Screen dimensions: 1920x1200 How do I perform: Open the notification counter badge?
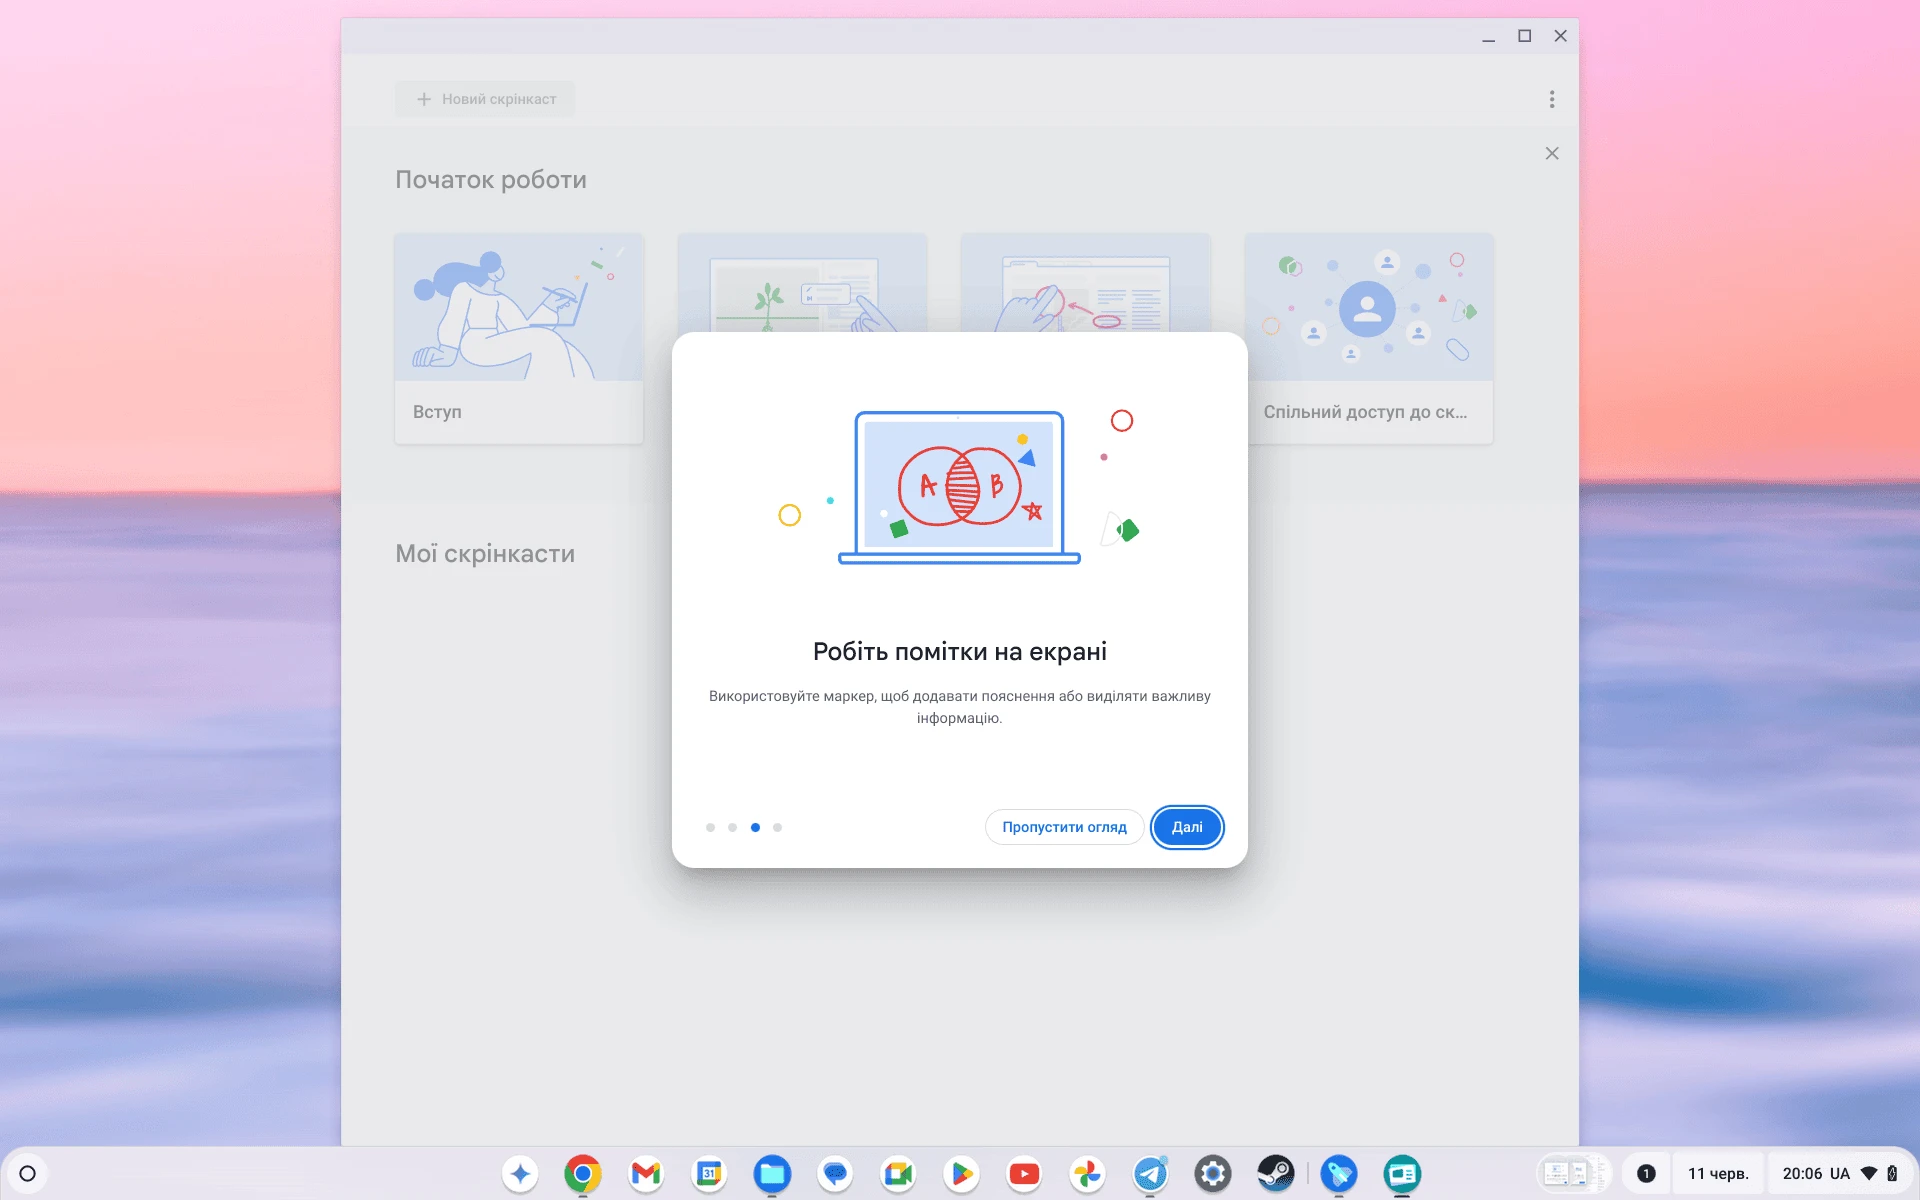click(1646, 1174)
